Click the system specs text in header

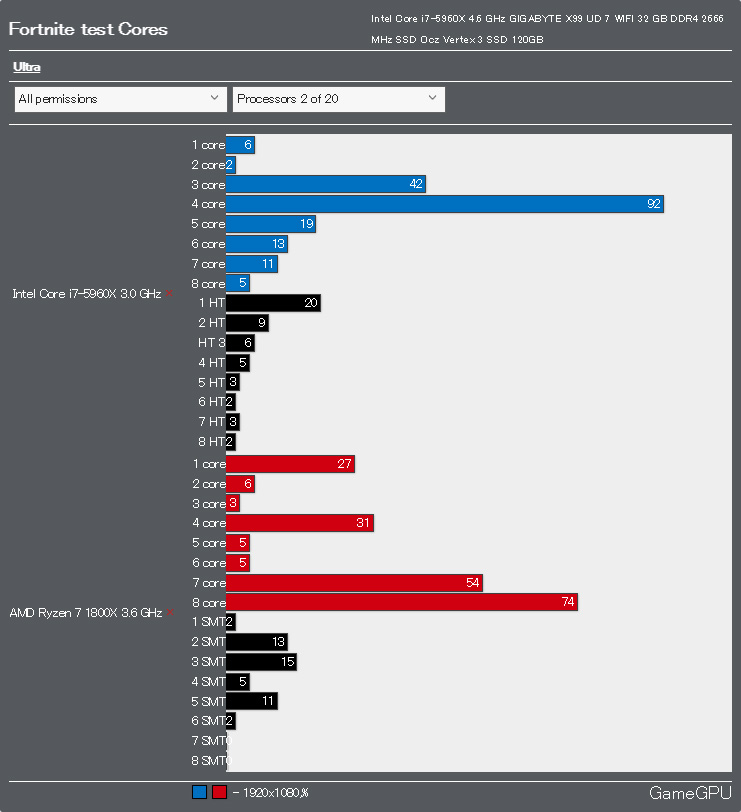click(x=547, y=29)
